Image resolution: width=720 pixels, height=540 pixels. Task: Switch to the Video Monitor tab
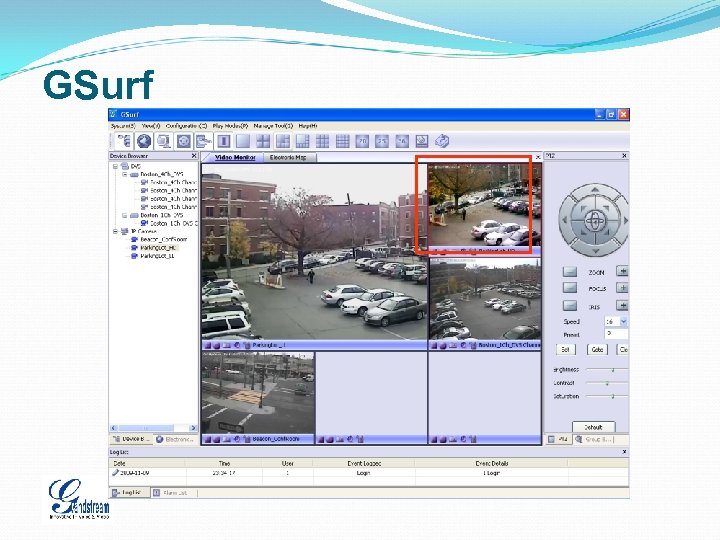click(x=235, y=158)
